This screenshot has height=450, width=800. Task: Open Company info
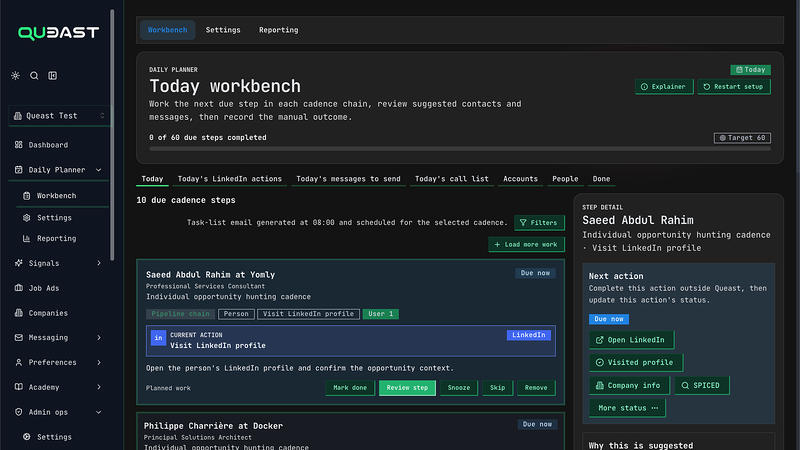point(629,386)
